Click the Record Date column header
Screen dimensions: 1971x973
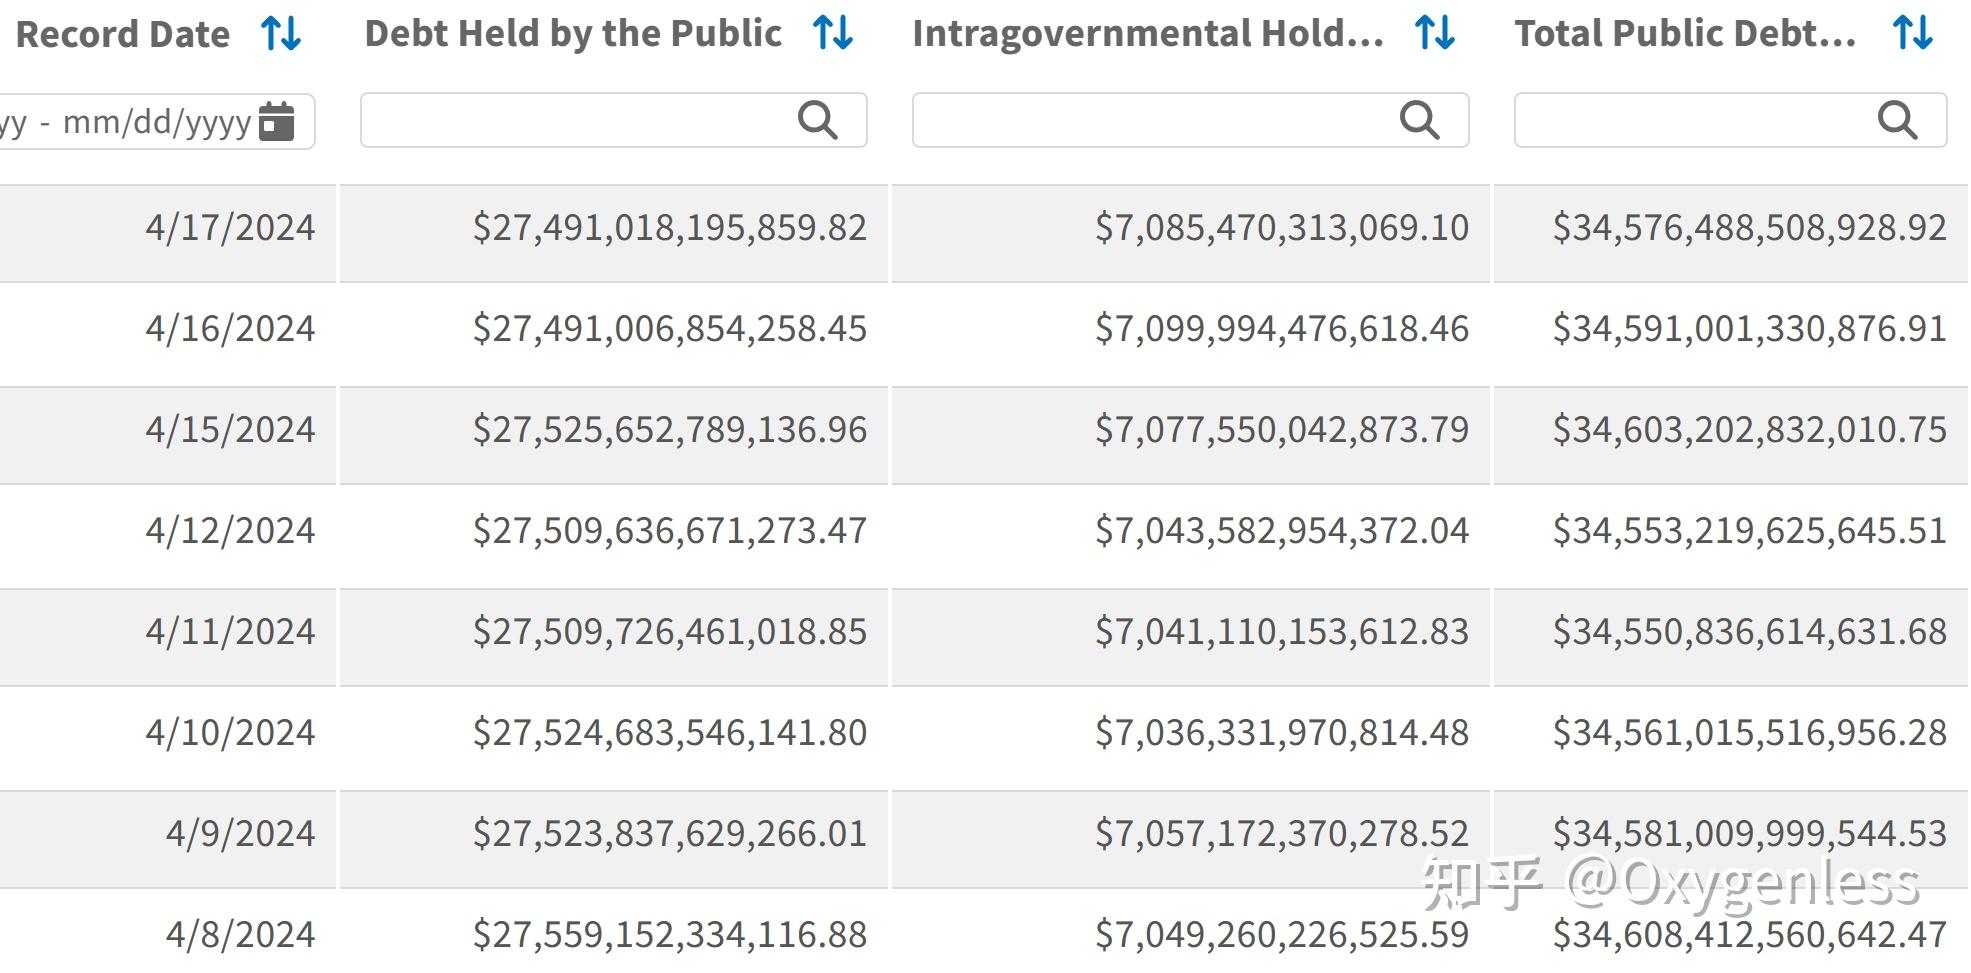123,35
